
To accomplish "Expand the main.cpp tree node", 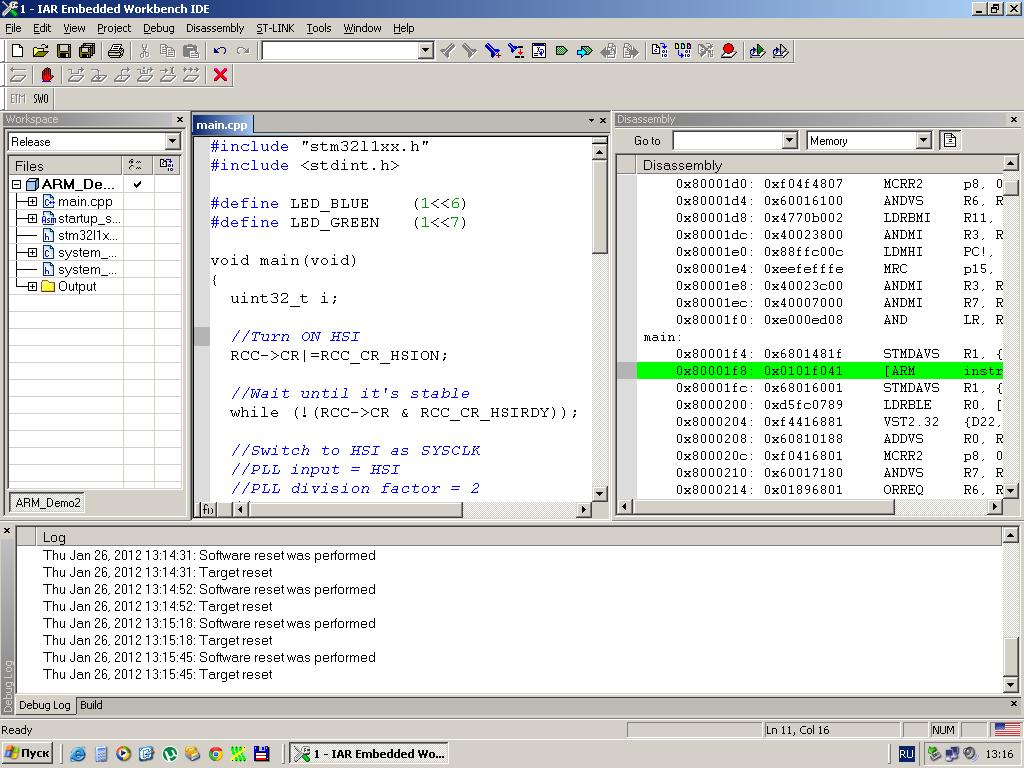I will pyautogui.click(x=32, y=202).
